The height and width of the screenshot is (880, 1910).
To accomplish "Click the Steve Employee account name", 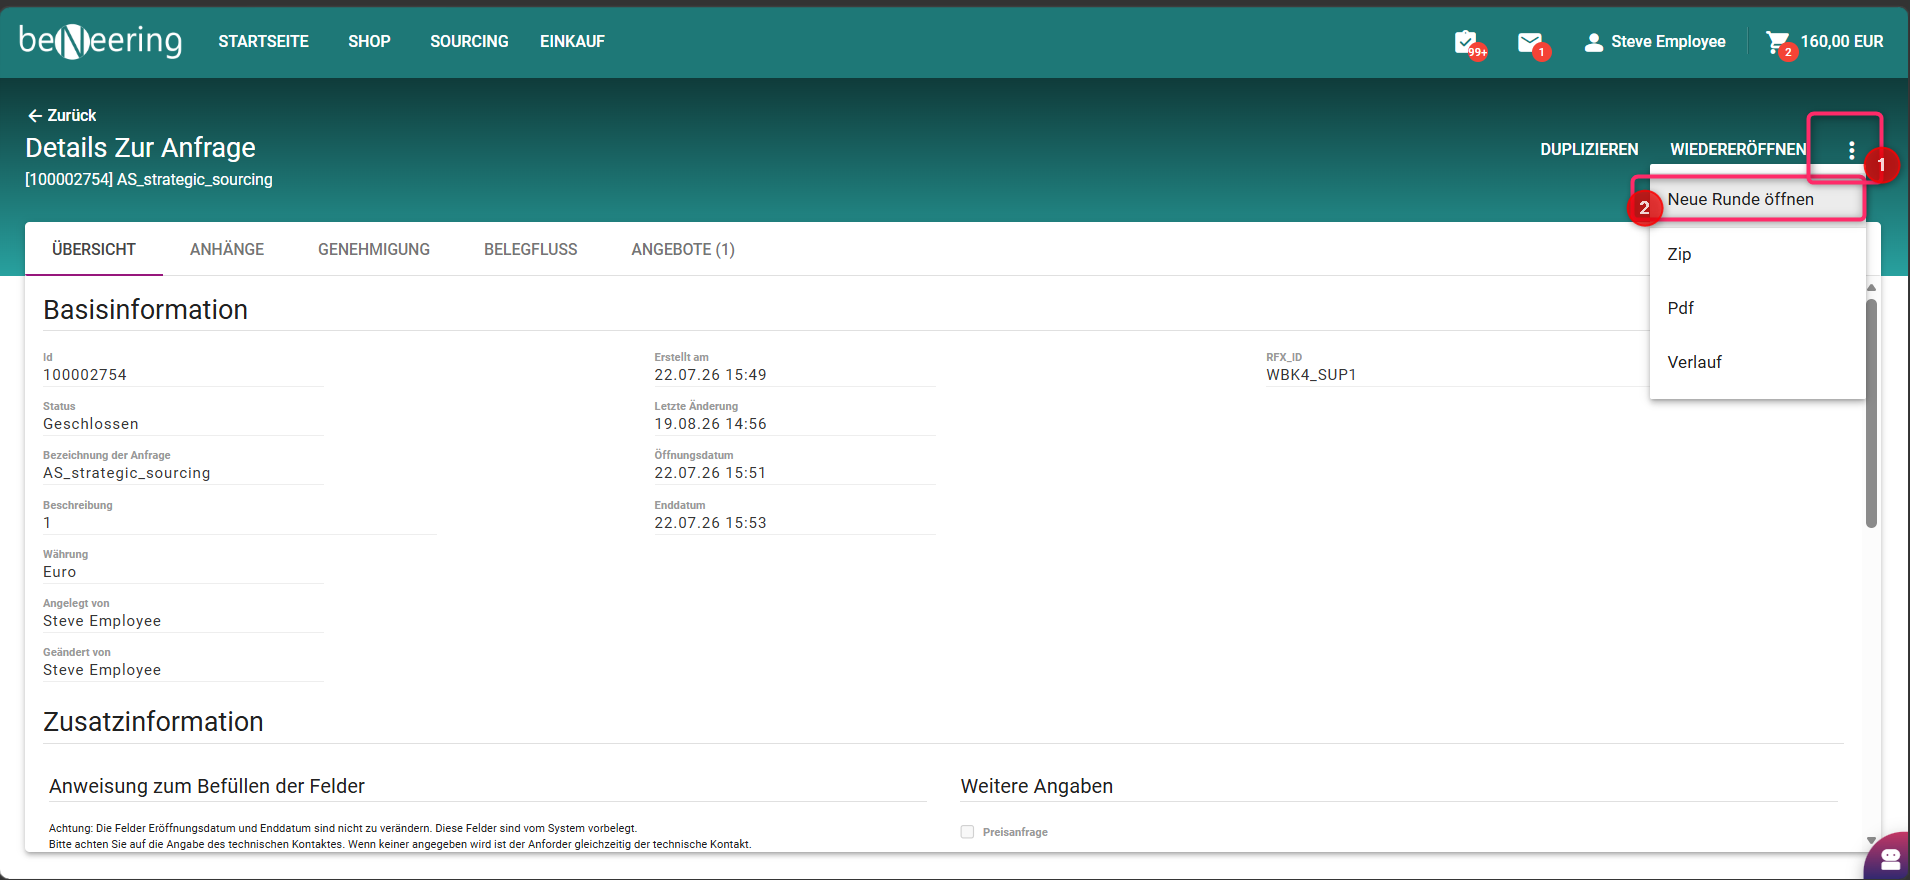I will click(1668, 42).
